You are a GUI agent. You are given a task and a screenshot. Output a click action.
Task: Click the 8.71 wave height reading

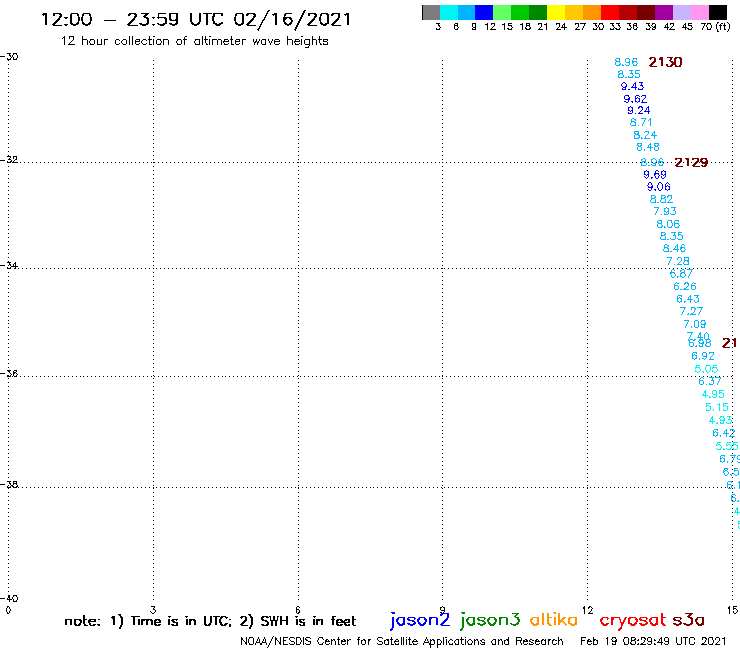click(x=641, y=123)
